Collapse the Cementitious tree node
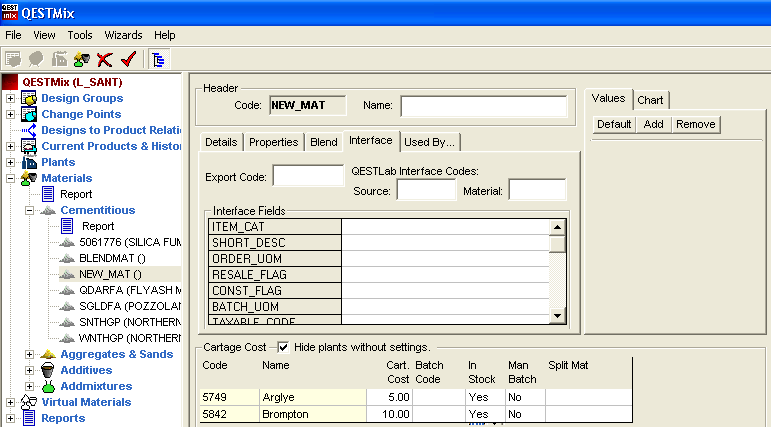This screenshot has width=771, height=427. (30, 210)
